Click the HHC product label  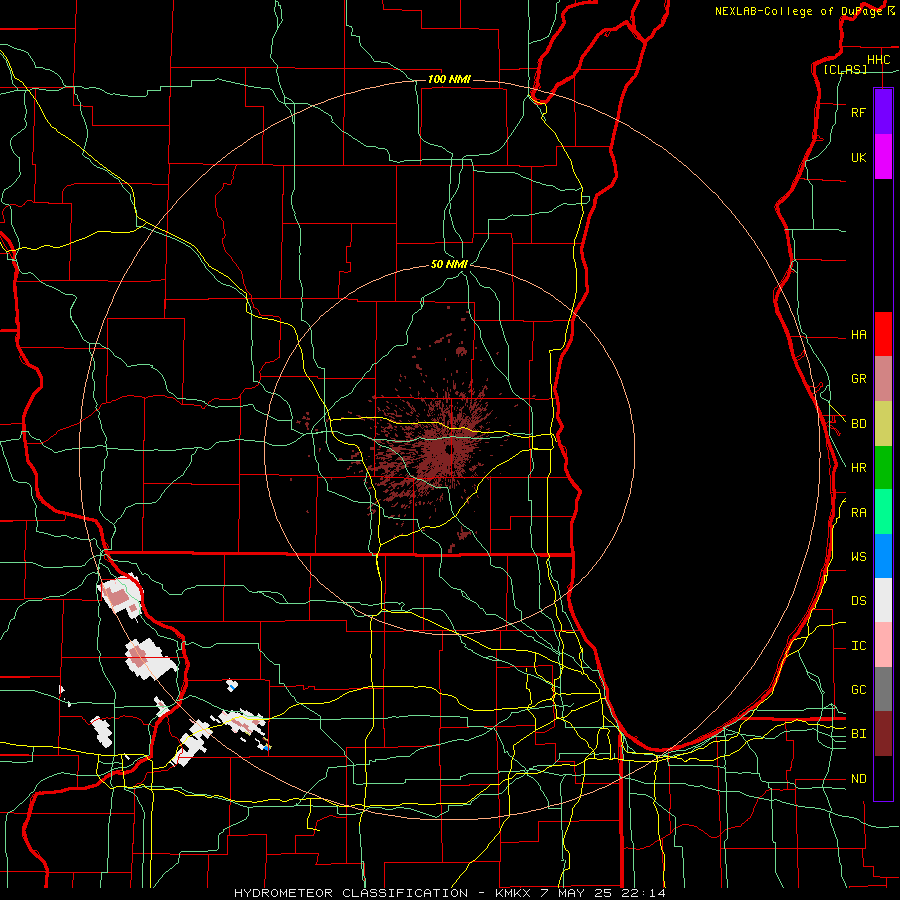pos(878,60)
